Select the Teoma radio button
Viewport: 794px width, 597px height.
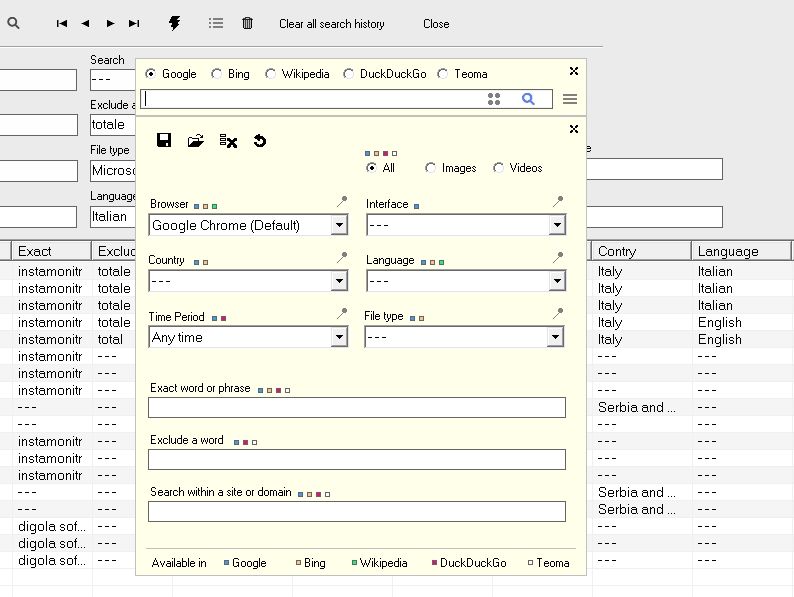(x=443, y=74)
